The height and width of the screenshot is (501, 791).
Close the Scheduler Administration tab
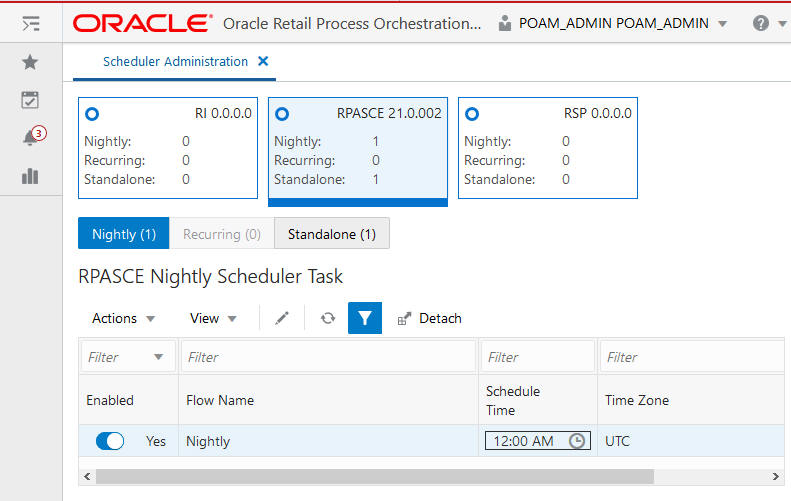[263, 61]
